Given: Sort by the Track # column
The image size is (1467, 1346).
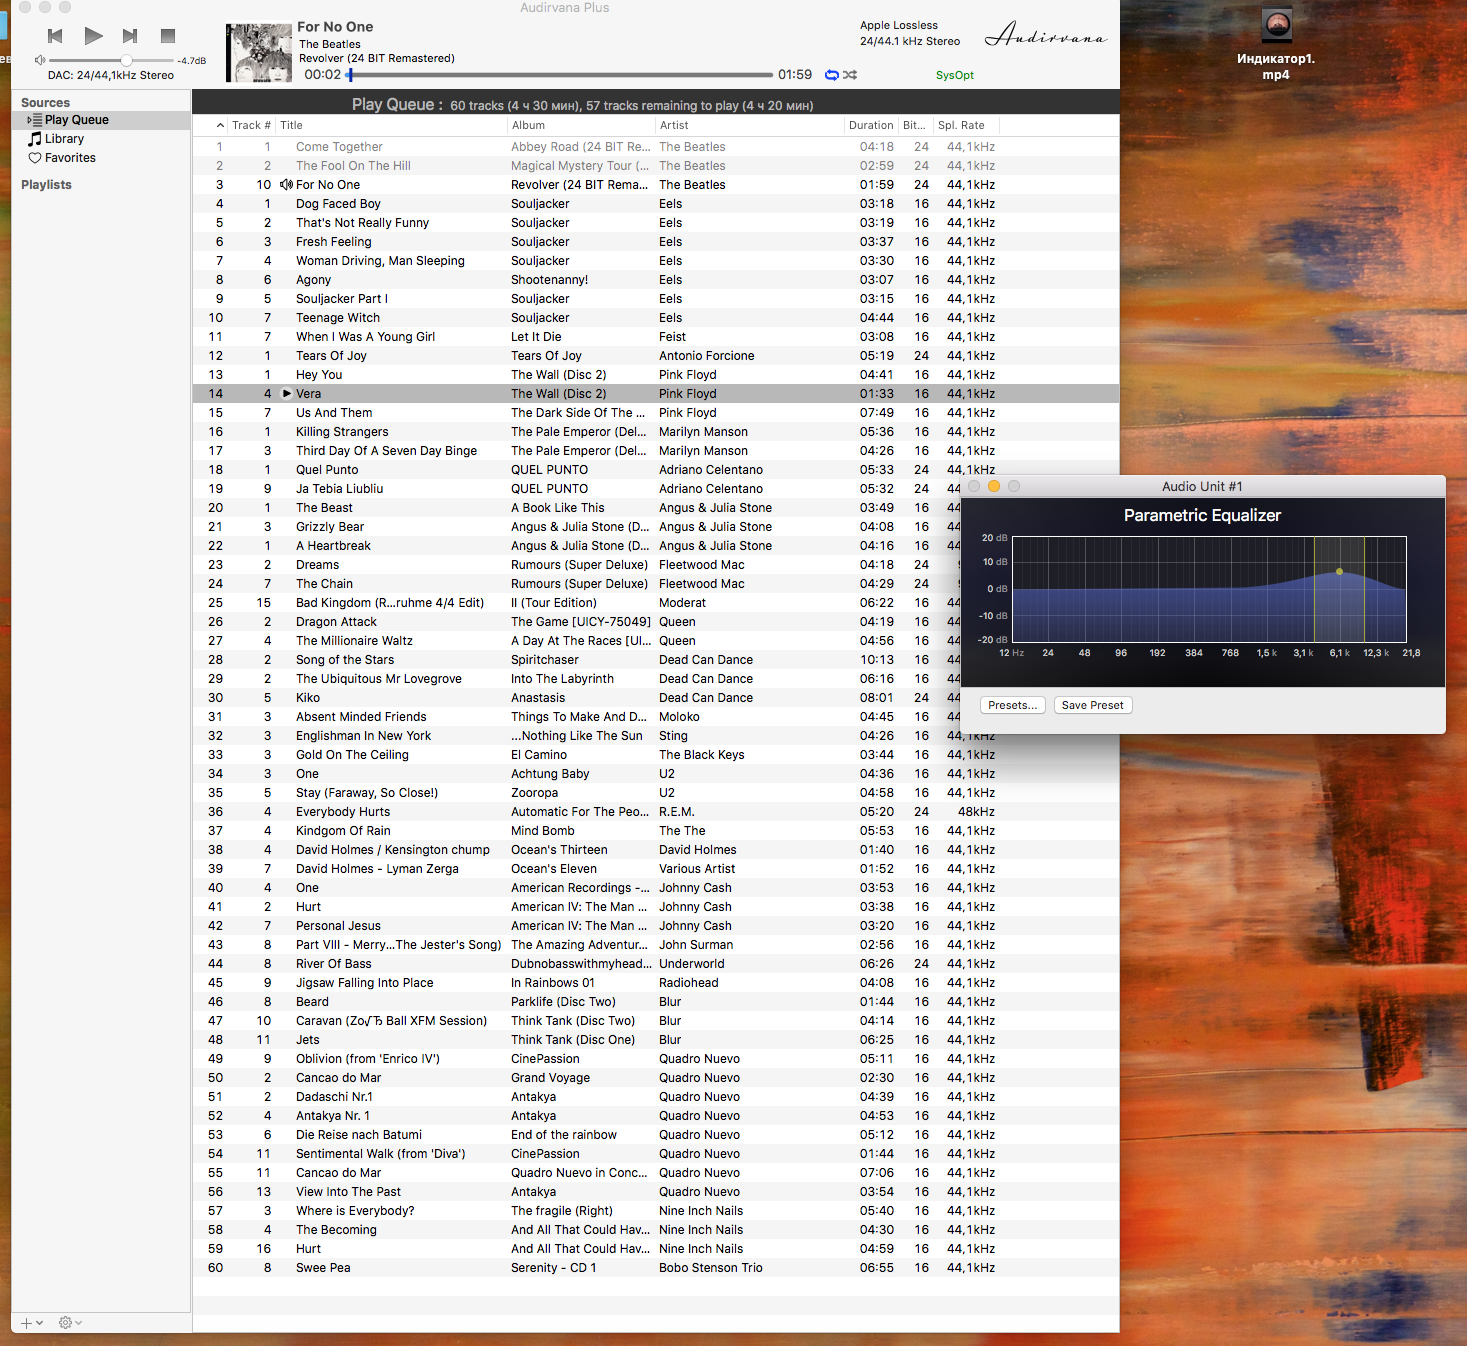Looking at the screenshot, I should pos(251,126).
